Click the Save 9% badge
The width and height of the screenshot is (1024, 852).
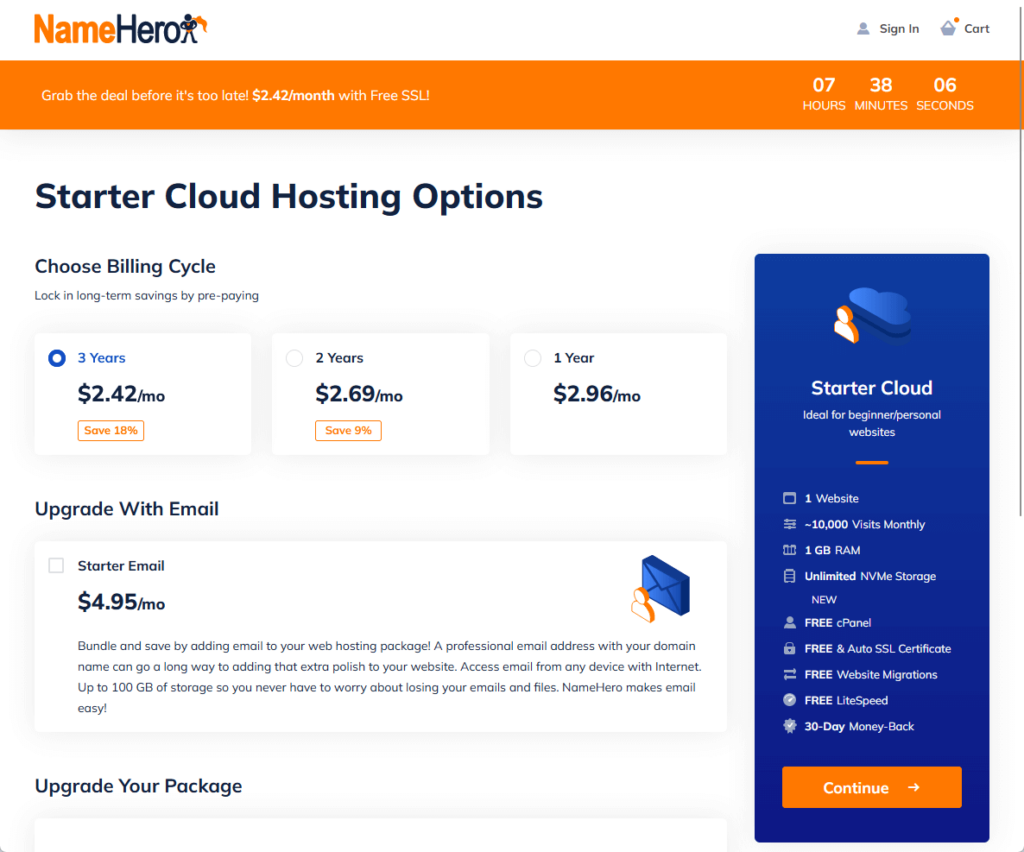point(348,430)
